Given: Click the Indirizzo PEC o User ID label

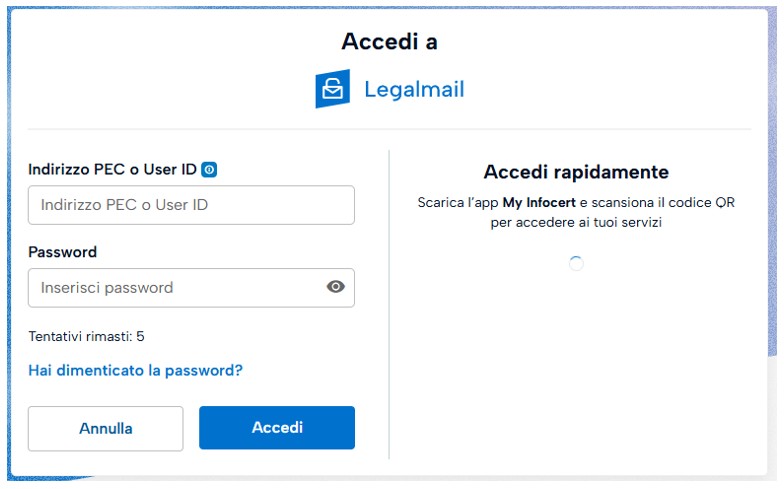Looking at the screenshot, I should 112,170.
